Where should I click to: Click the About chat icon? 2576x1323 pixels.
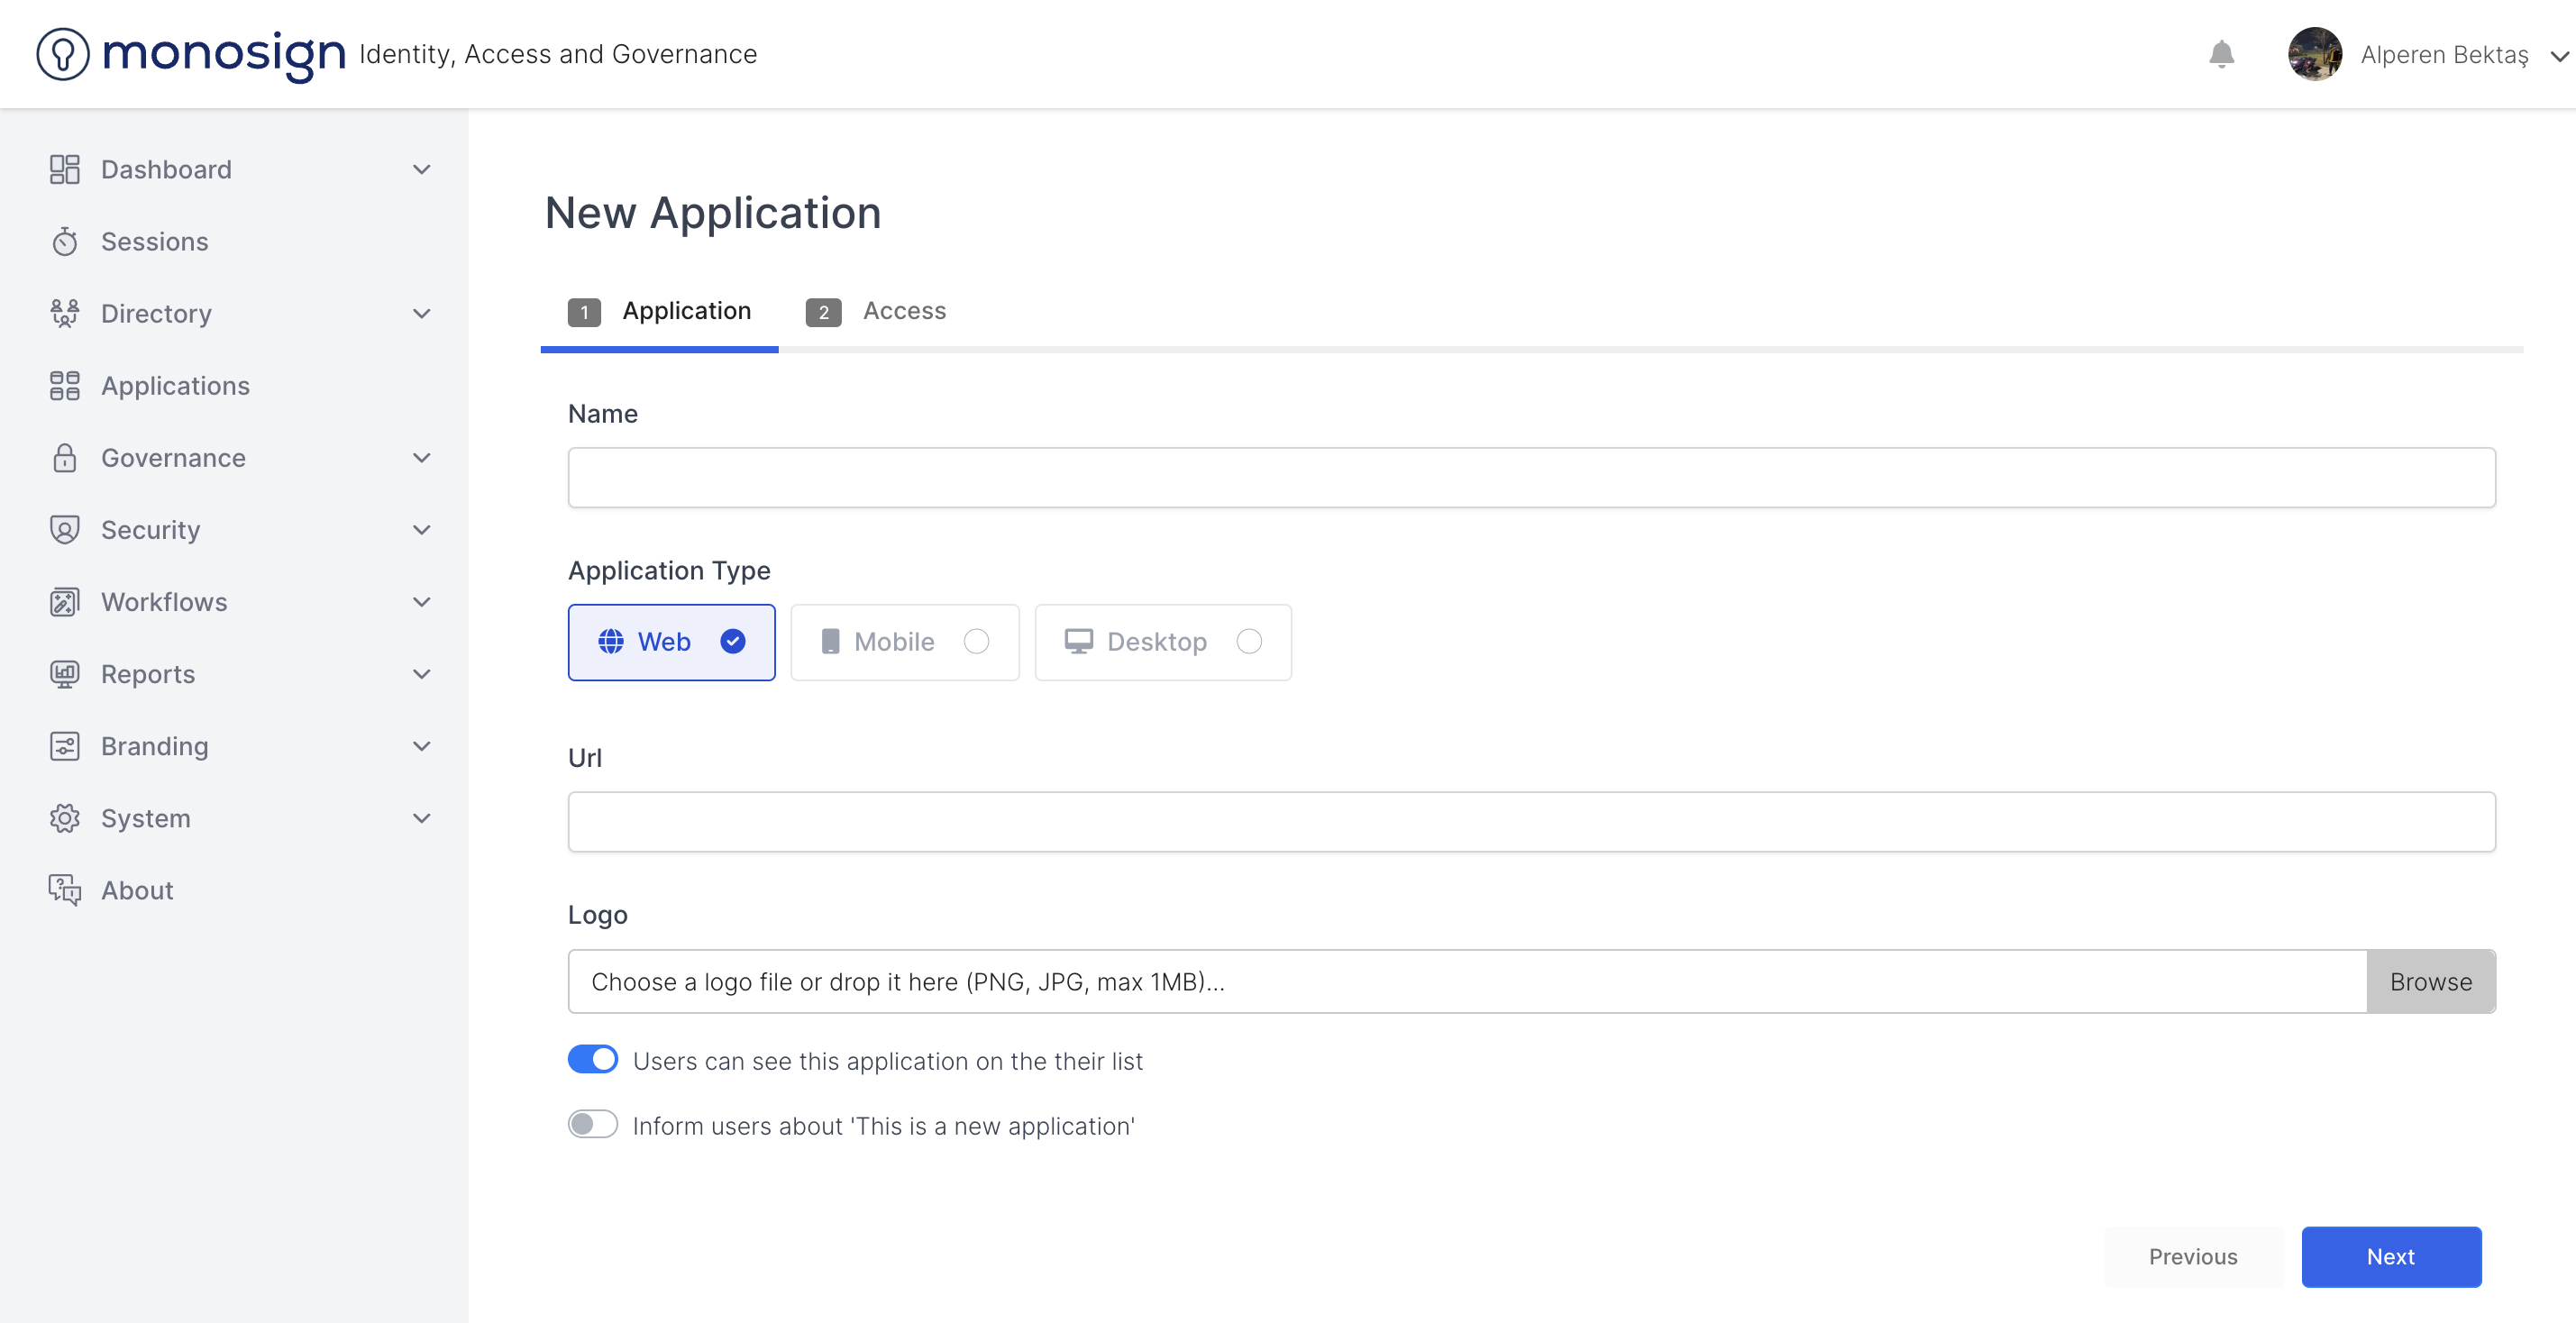(x=65, y=890)
